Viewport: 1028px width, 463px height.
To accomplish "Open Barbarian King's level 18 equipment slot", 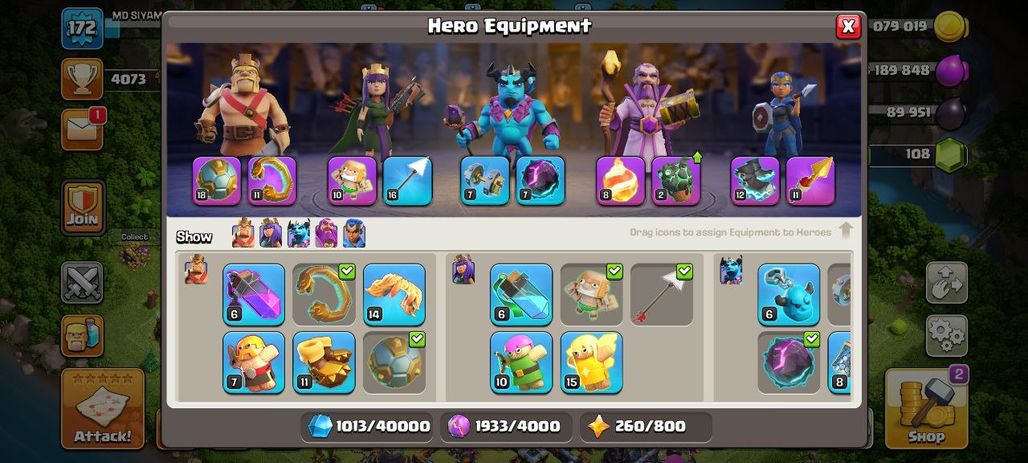I will coord(217,180).
